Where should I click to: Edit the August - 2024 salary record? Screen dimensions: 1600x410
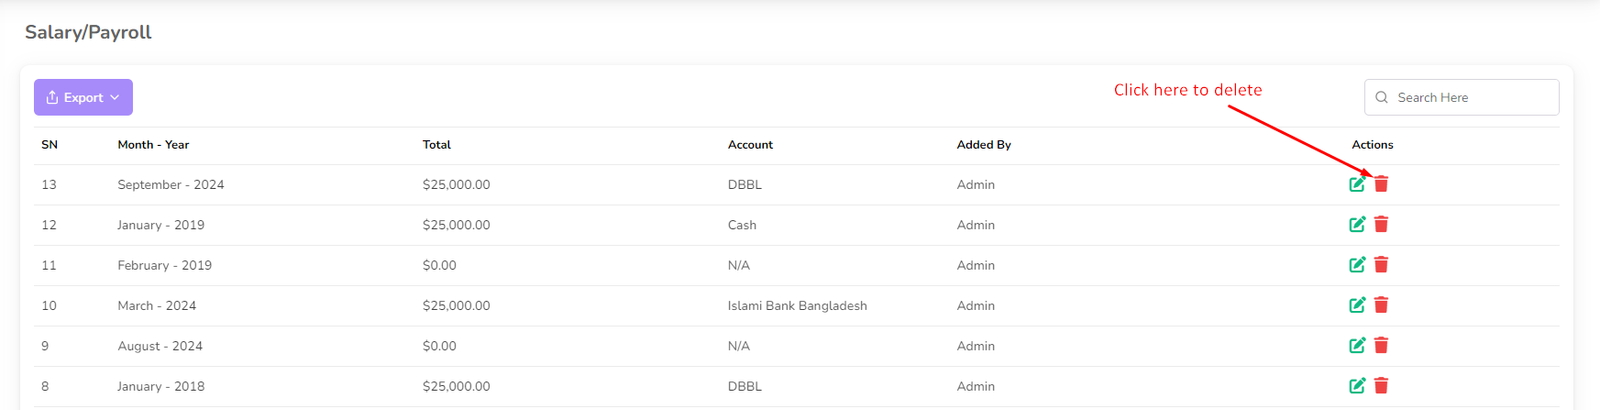(1357, 345)
